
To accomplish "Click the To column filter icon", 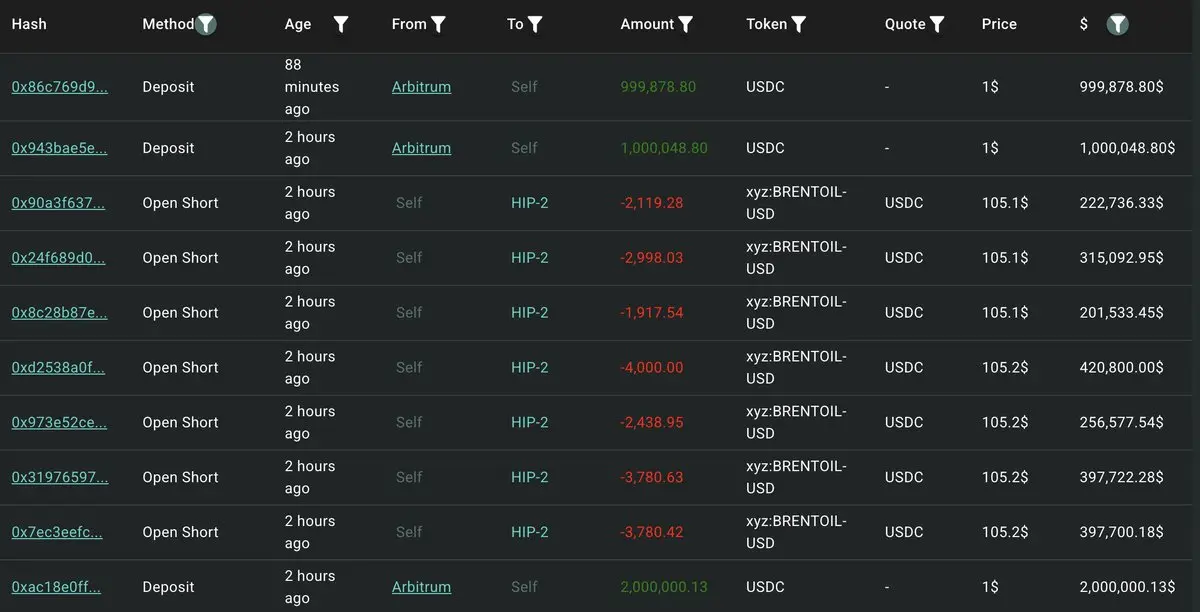I will coord(535,24).
